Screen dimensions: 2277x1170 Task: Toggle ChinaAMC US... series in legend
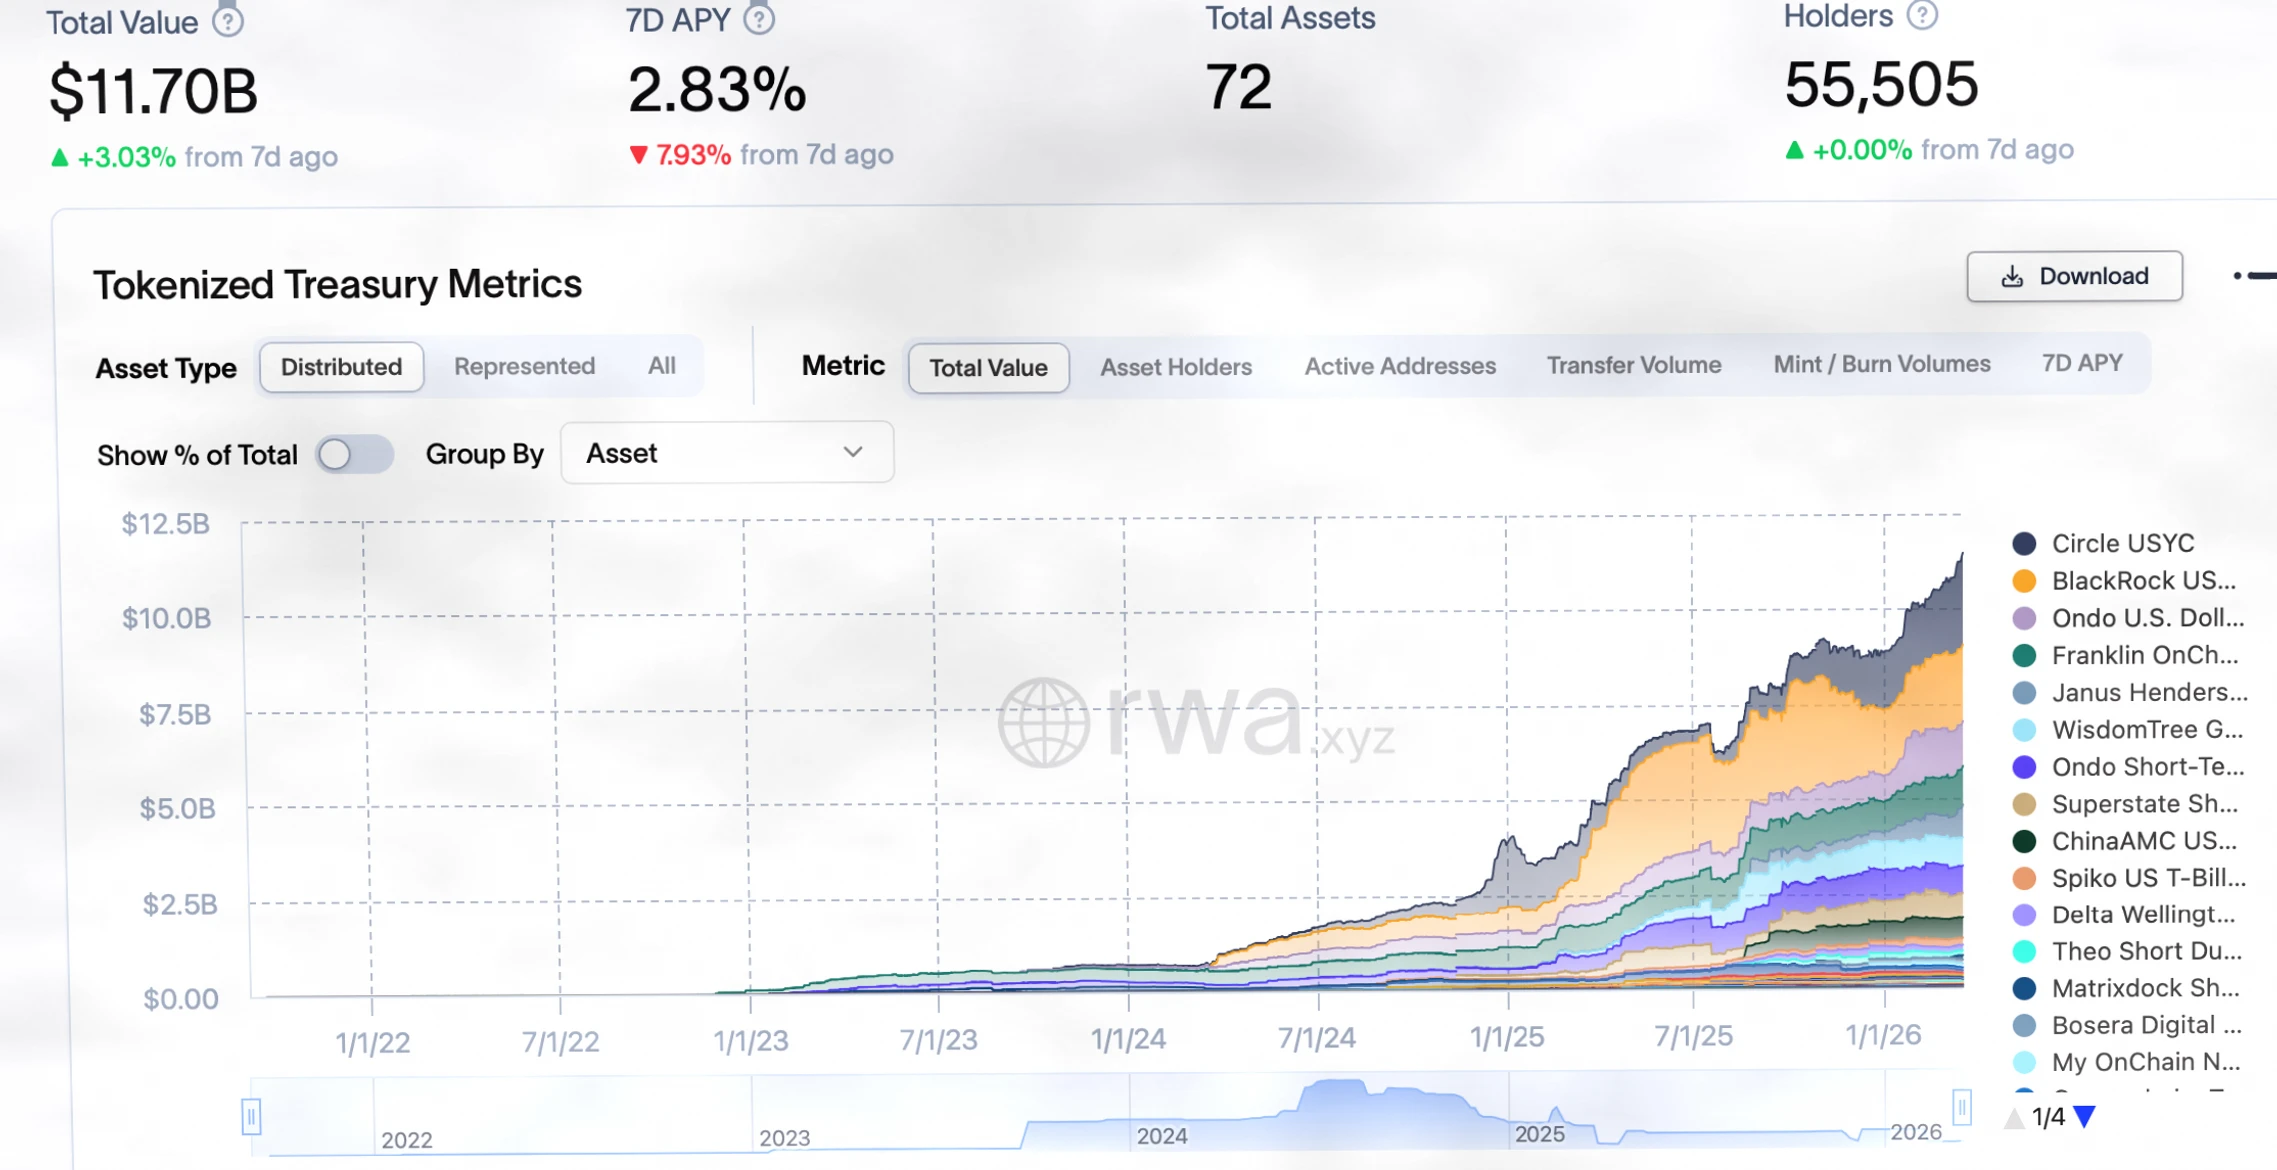(2124, 841)
